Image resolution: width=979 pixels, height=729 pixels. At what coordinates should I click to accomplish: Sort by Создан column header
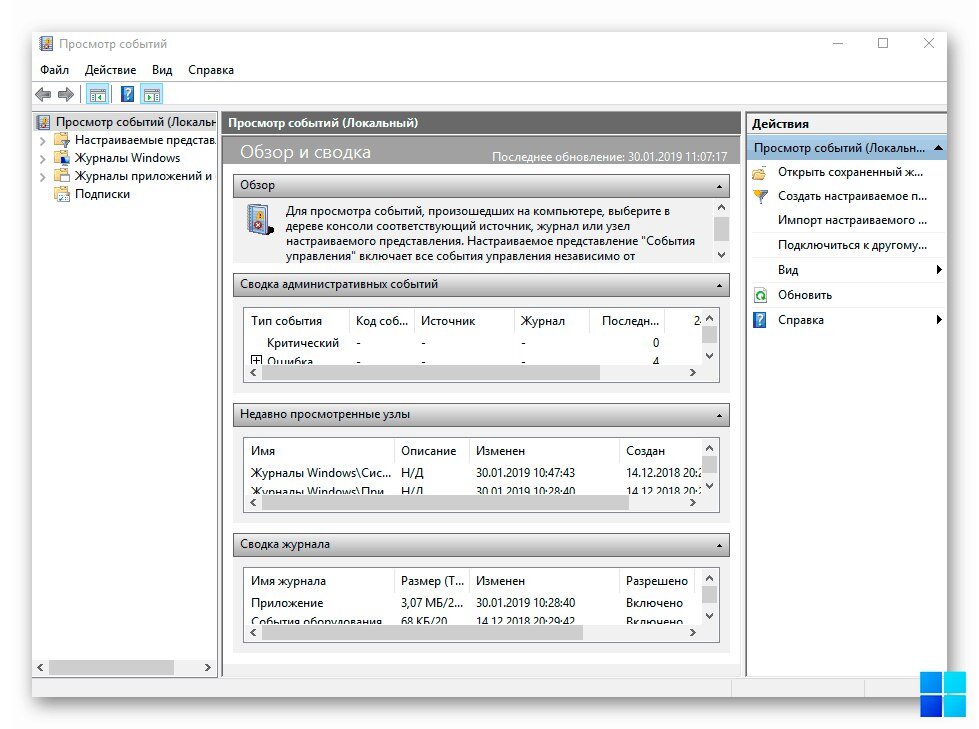[x=660, y=451]
